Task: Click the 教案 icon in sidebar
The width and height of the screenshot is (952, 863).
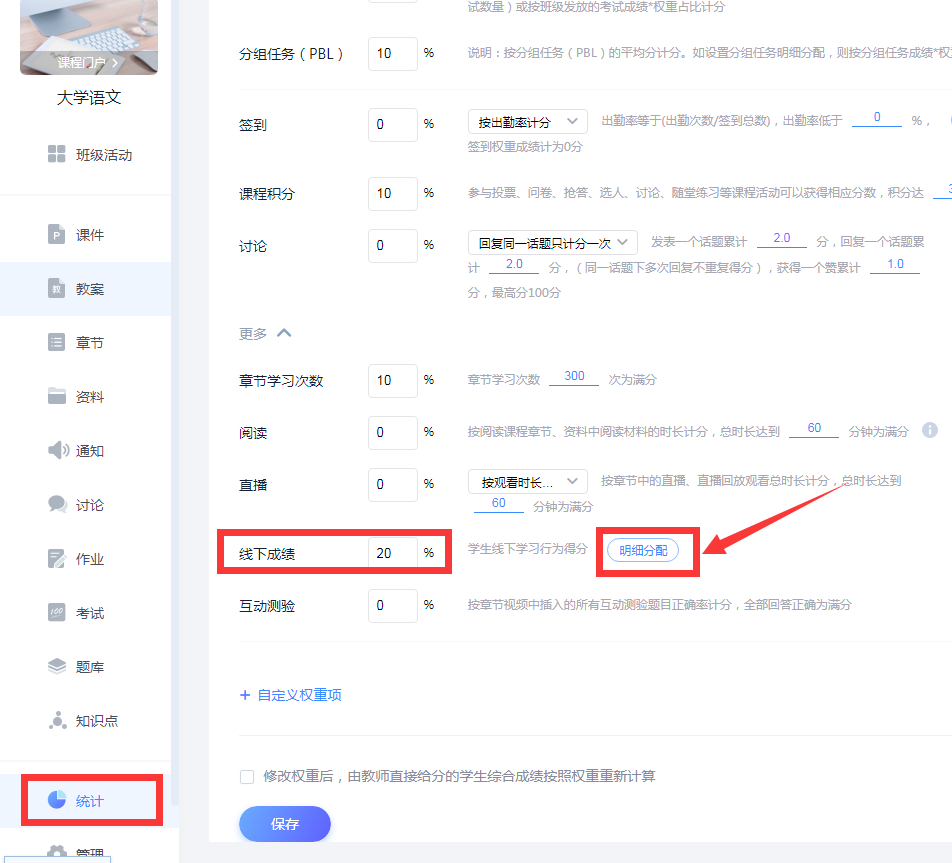Action: [x=56, y=288]
